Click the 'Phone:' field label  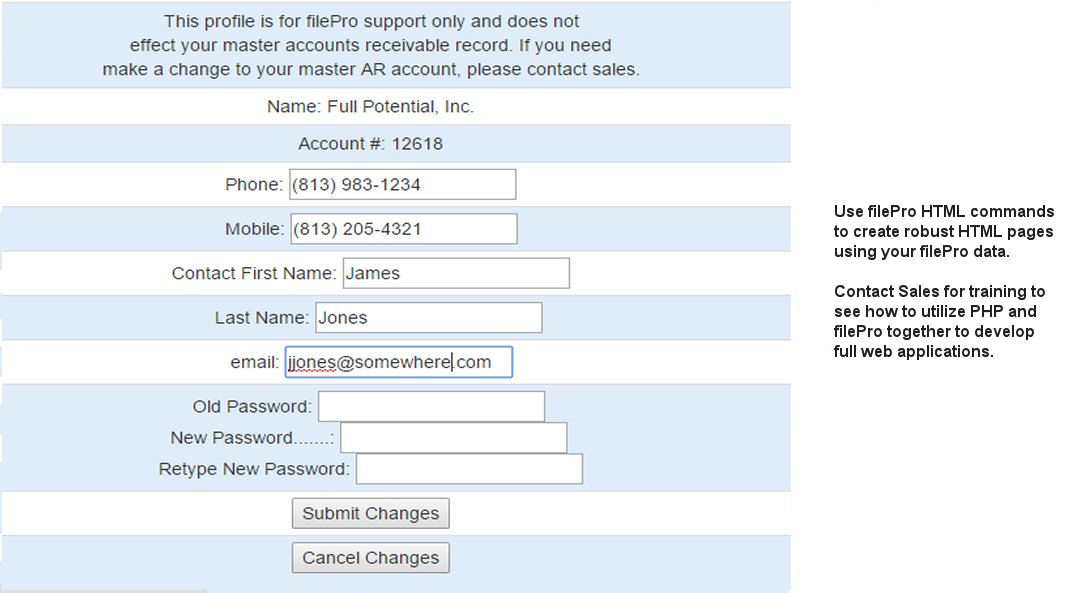tap(254, 185)
